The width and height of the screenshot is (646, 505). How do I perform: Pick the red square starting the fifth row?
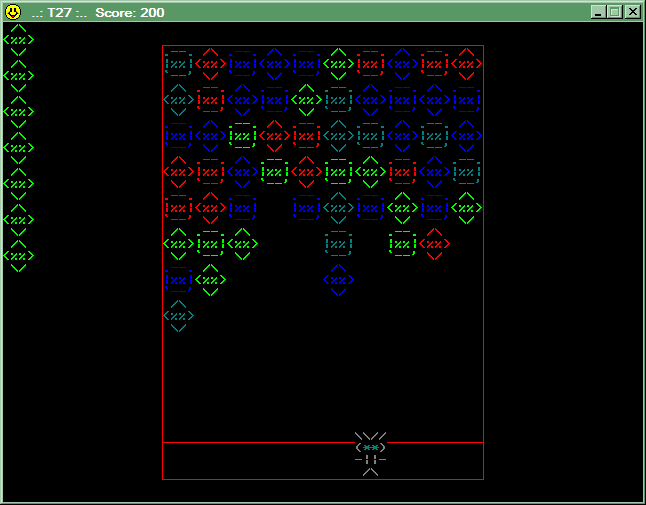[x=178, y=208]
